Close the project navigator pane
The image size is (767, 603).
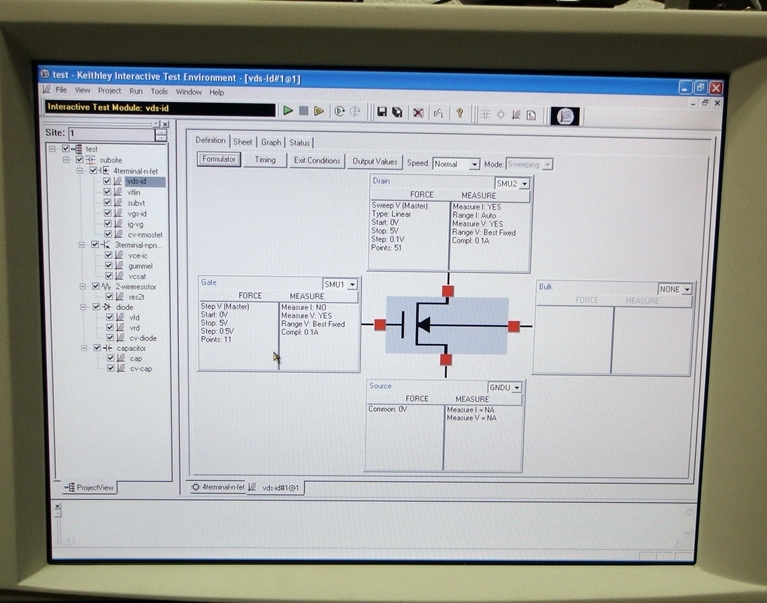pos(165,124)
